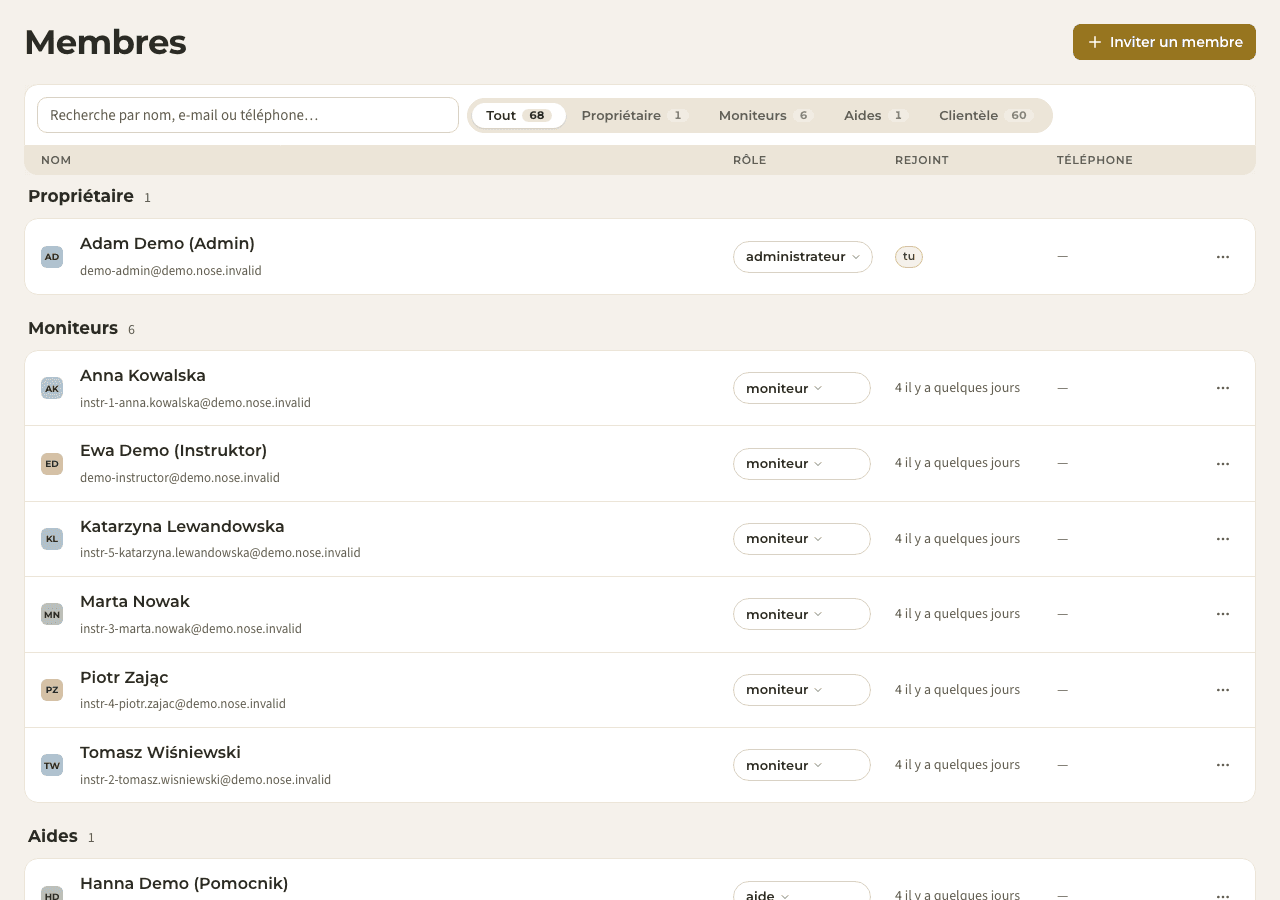Select the Aides filter tab

pyautogui.click(x=875, y=115)
